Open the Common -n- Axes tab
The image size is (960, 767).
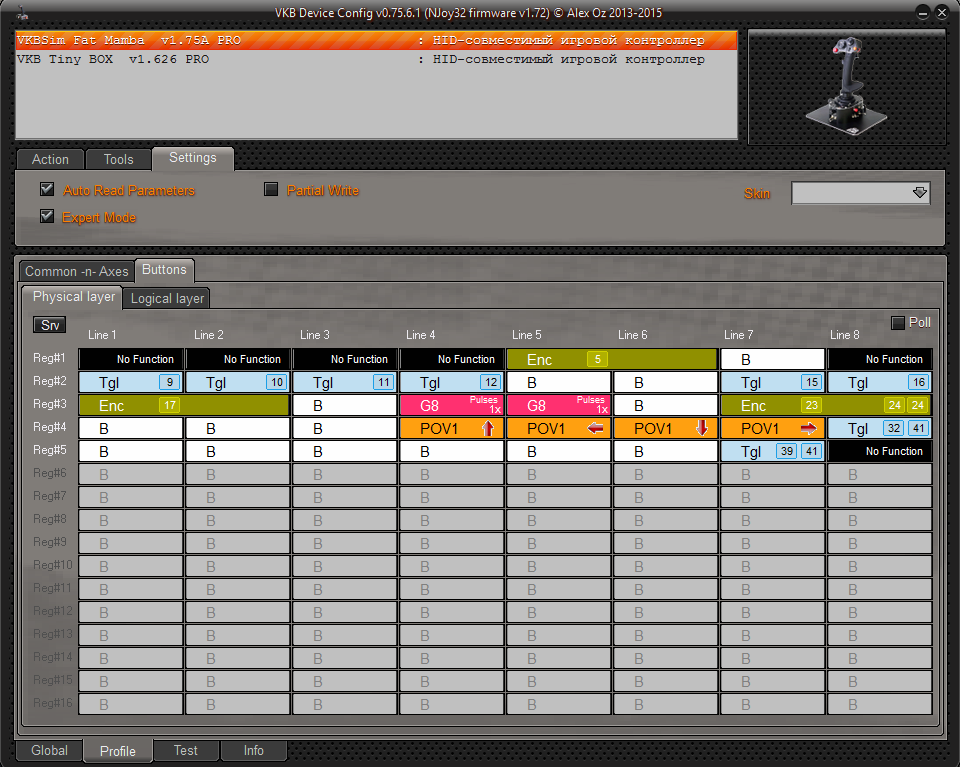pyautogui.click(x=77, y=271)
